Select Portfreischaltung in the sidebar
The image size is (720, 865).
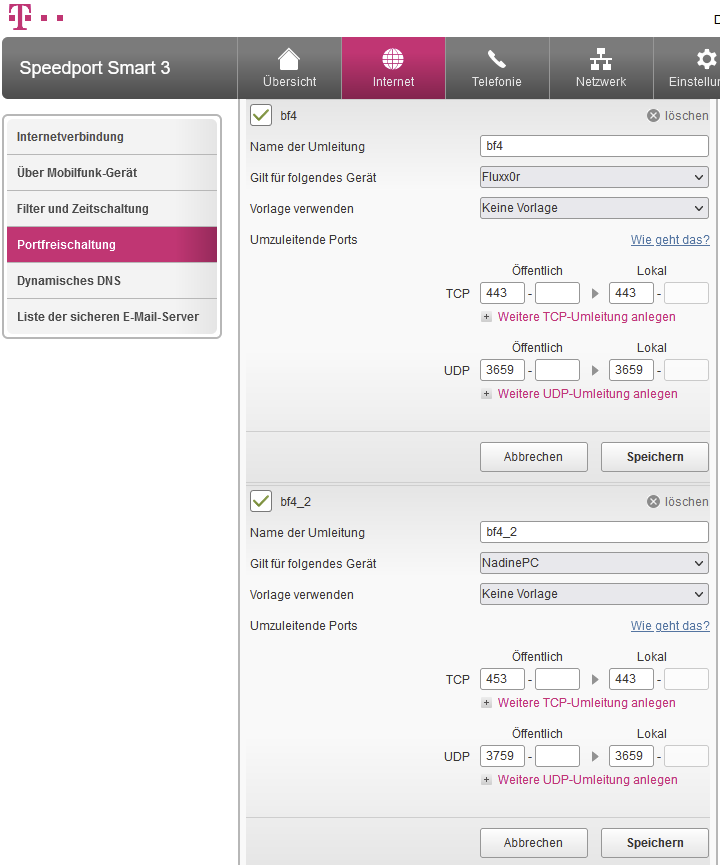click(112, 244)
